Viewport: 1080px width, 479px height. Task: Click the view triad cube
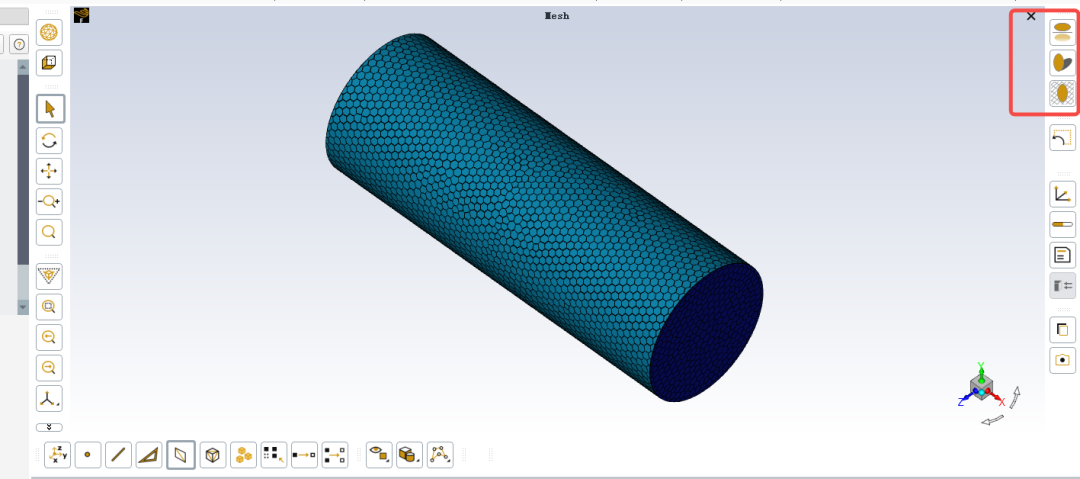point(982,386)
